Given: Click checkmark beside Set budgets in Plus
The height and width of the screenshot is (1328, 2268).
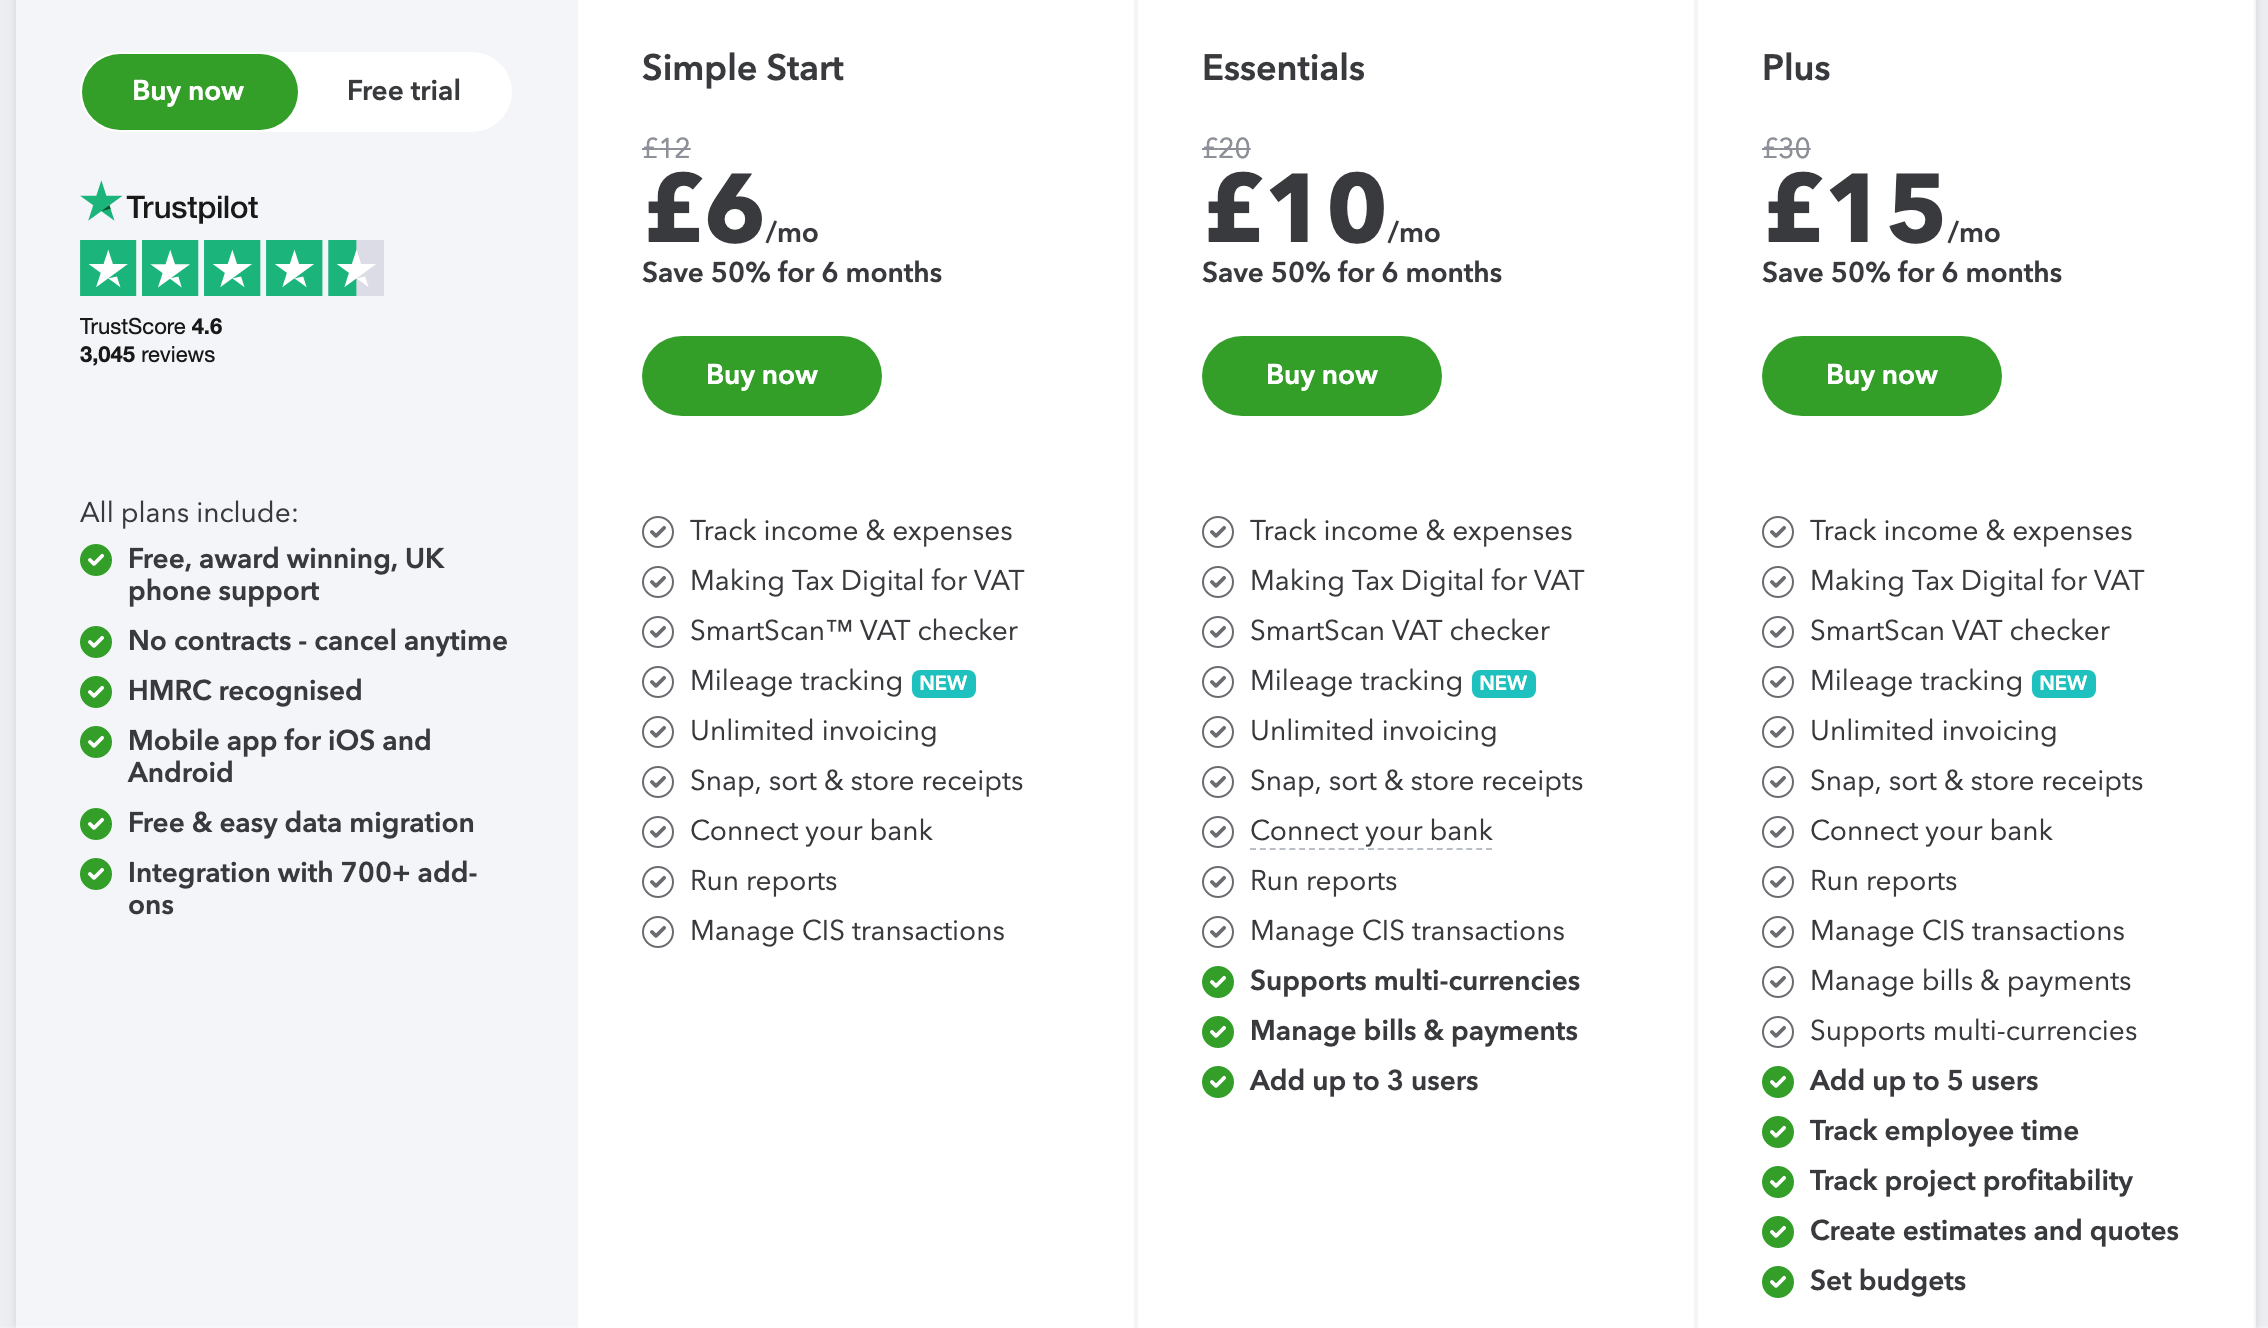Looking at the screenshot, I should 1778,1281.
